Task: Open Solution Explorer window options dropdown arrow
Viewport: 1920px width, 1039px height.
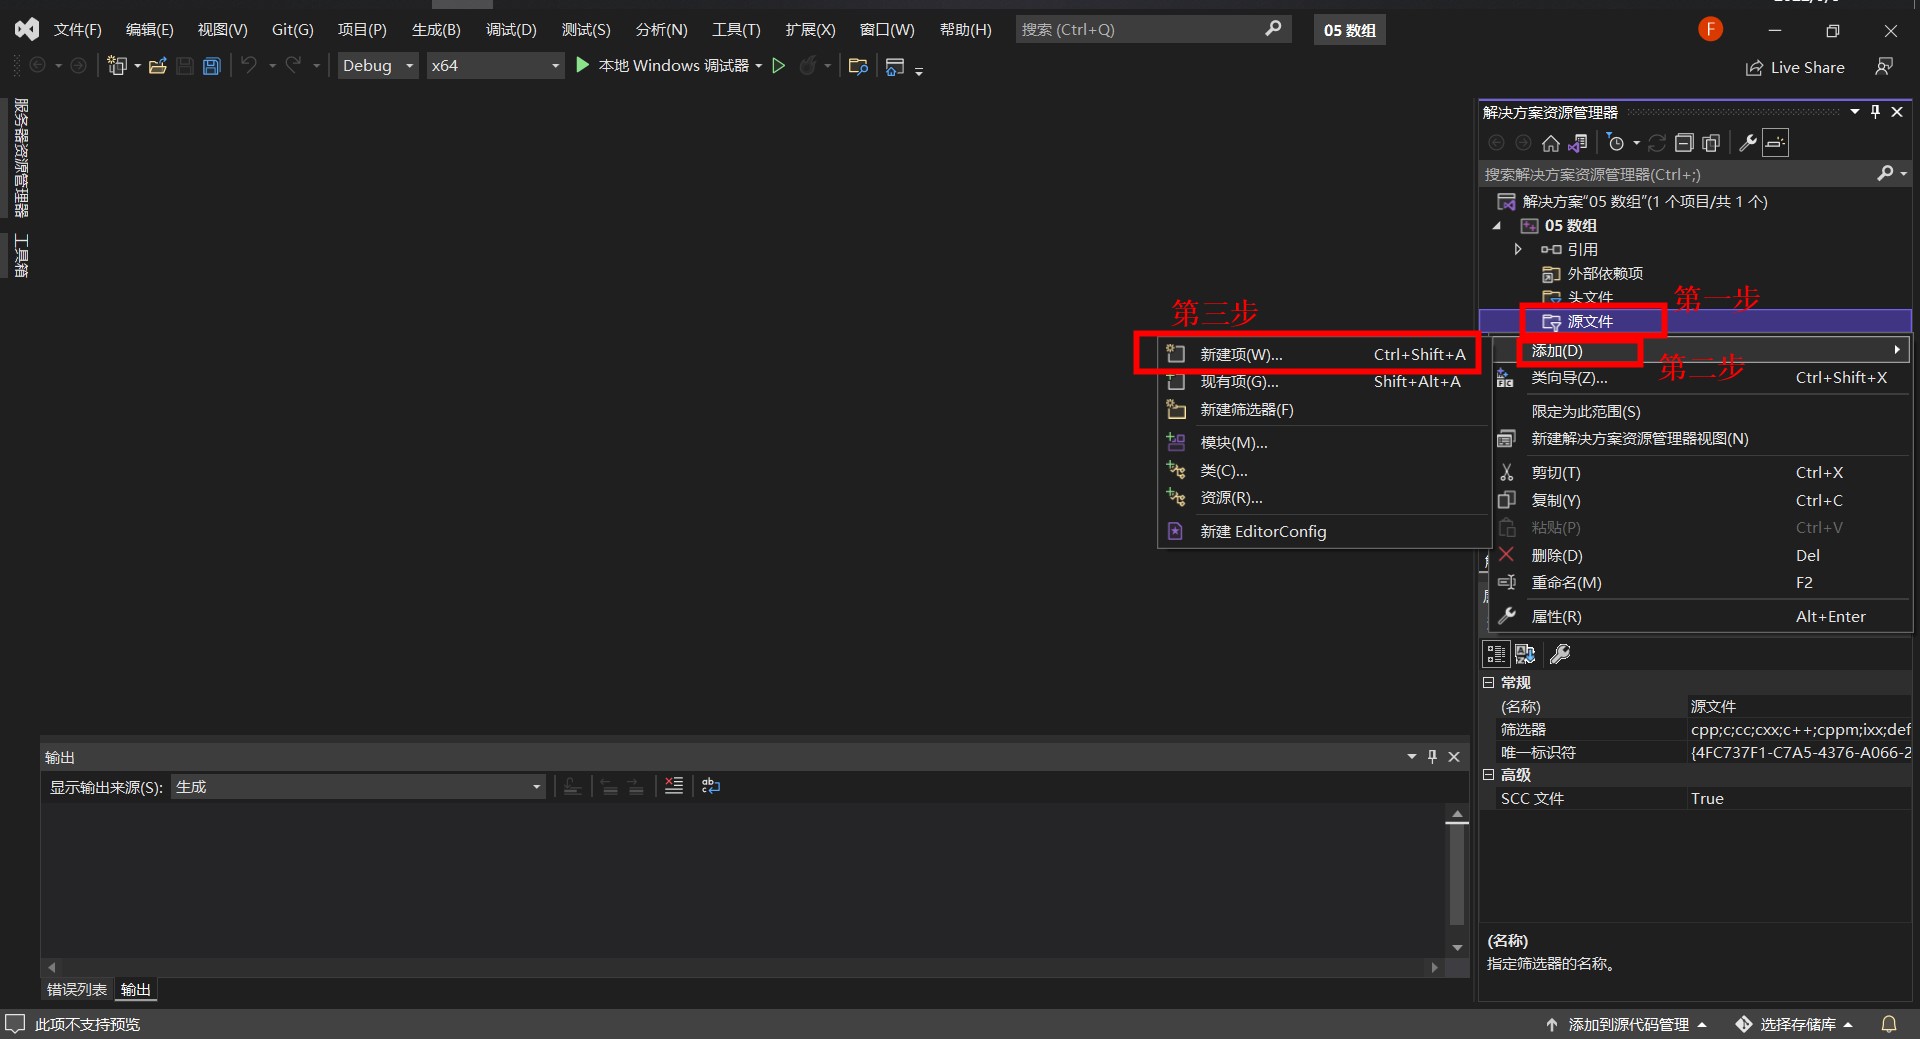Action: pos(1855,112)
